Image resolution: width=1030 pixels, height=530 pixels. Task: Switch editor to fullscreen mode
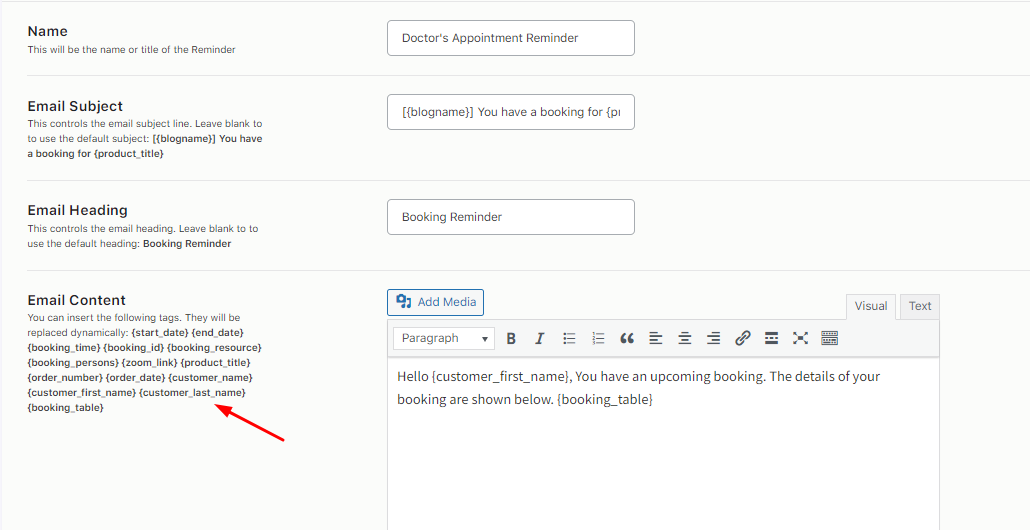(x=800, y=338)
